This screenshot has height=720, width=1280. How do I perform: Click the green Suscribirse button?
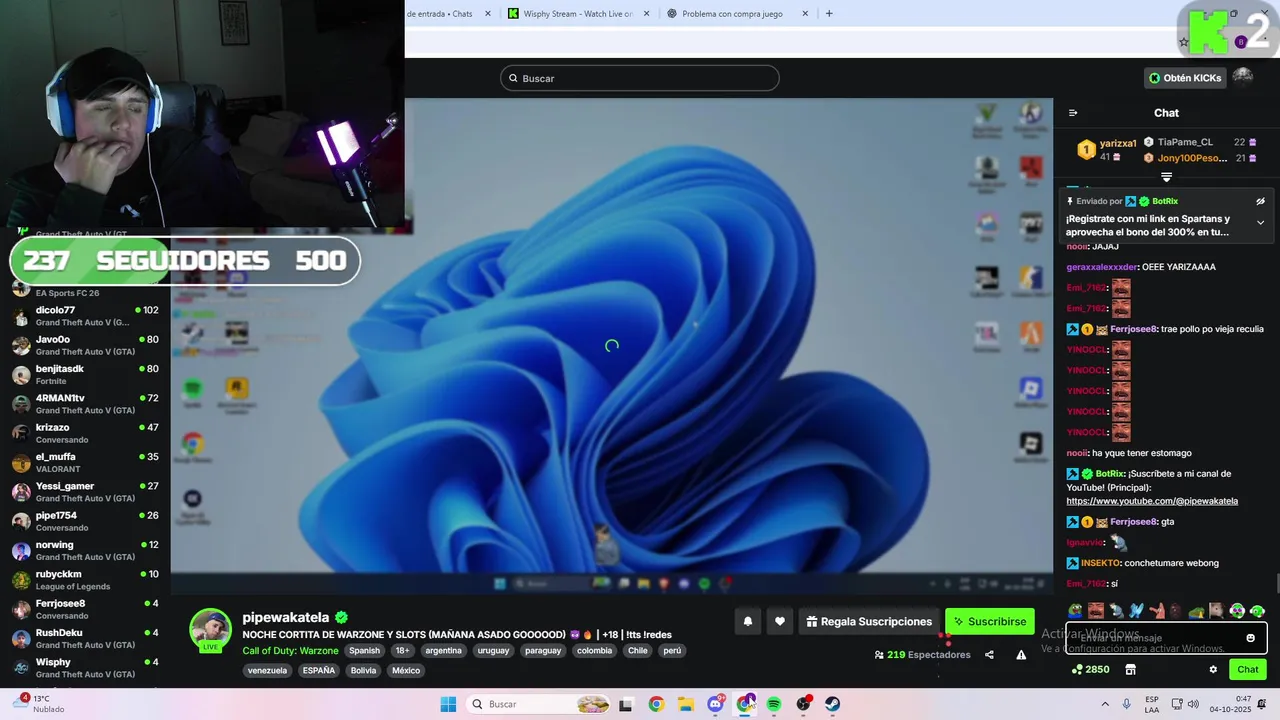990,622
